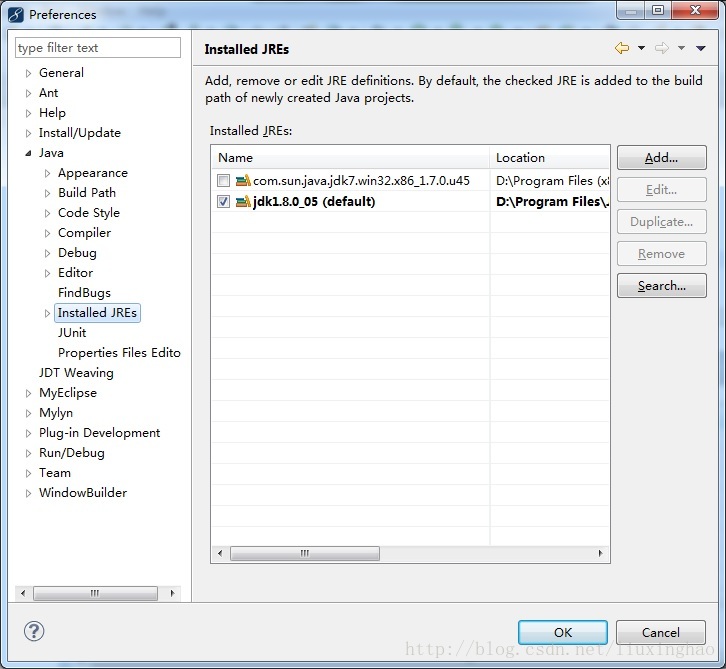Expand the Ant tree node
726x669 pixels.
(29, 93)
